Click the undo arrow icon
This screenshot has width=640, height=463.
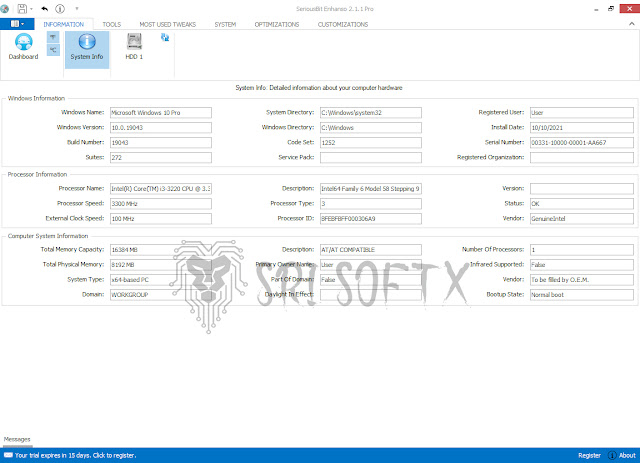click(x=44, y=9)
